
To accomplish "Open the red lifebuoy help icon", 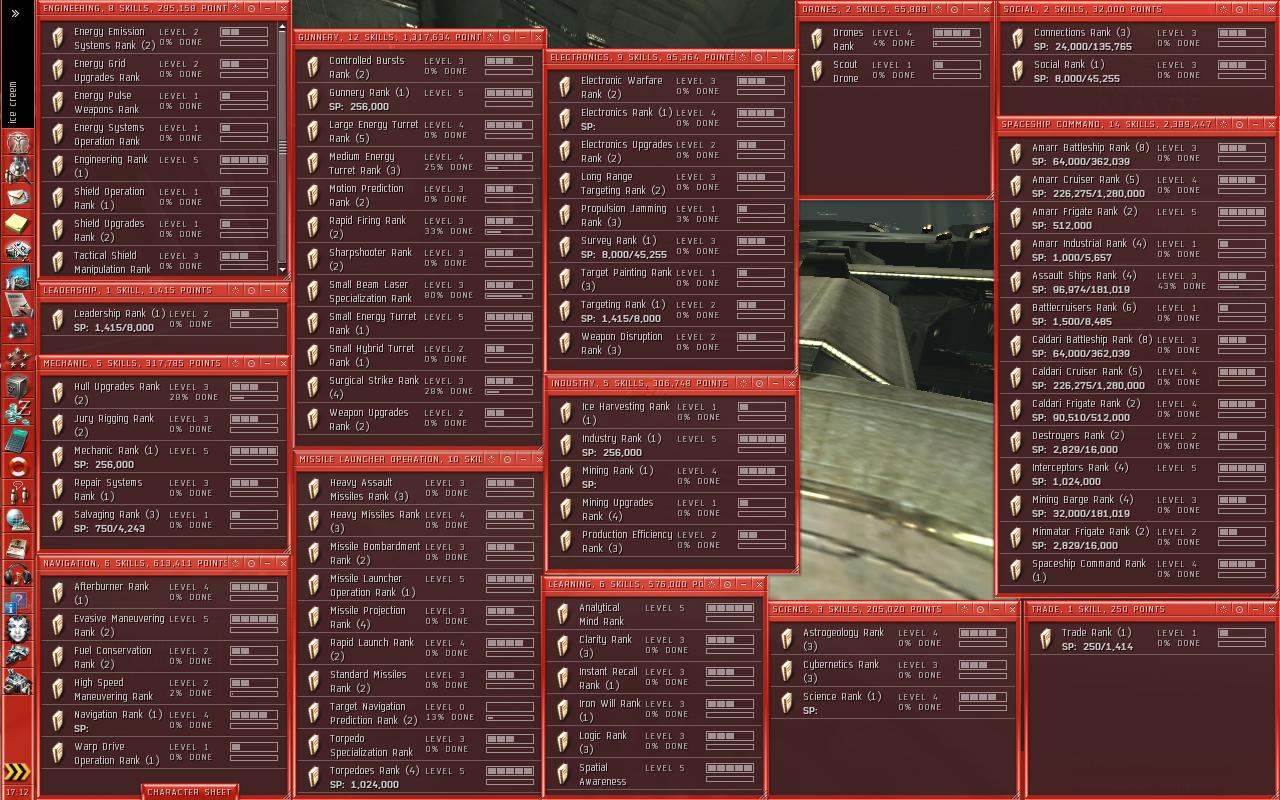I will (17, 466).
